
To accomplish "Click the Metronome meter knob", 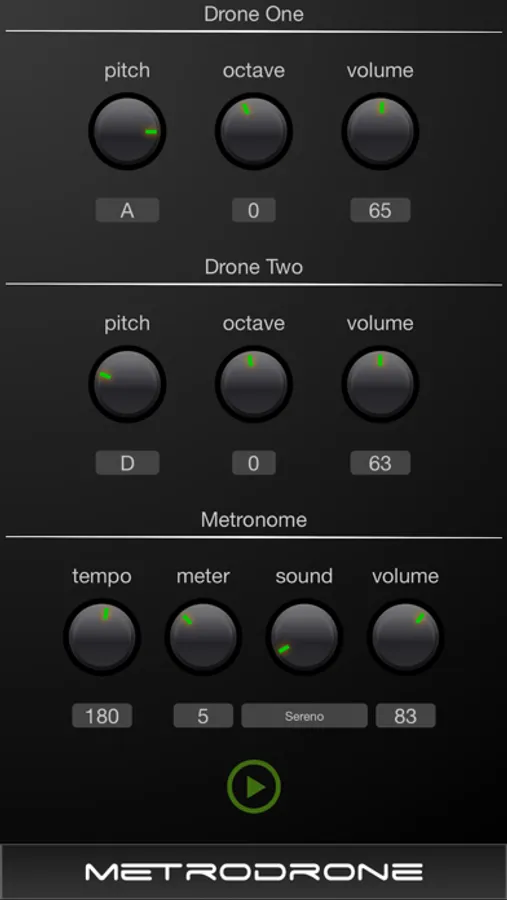I will click(203, 637).
